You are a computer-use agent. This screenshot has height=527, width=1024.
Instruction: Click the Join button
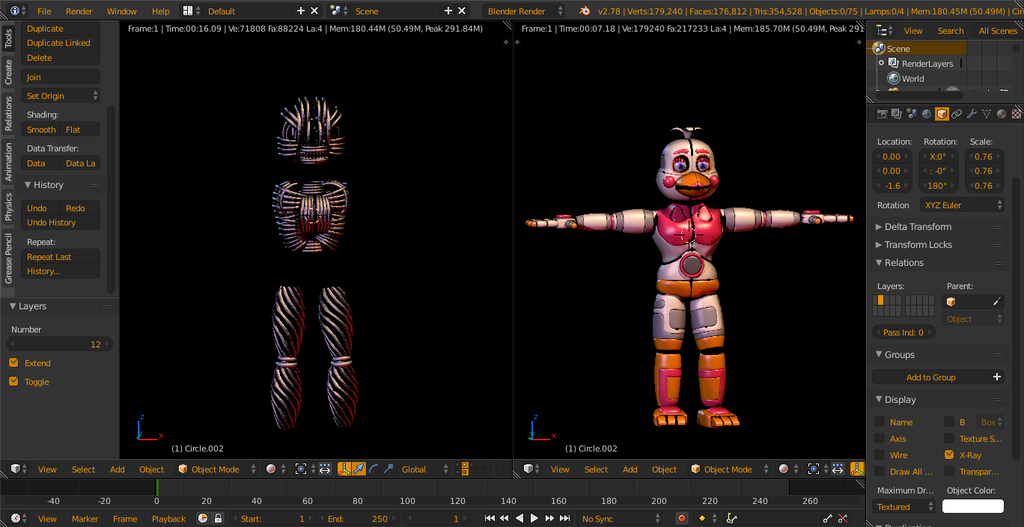click(x=61, y=77)
